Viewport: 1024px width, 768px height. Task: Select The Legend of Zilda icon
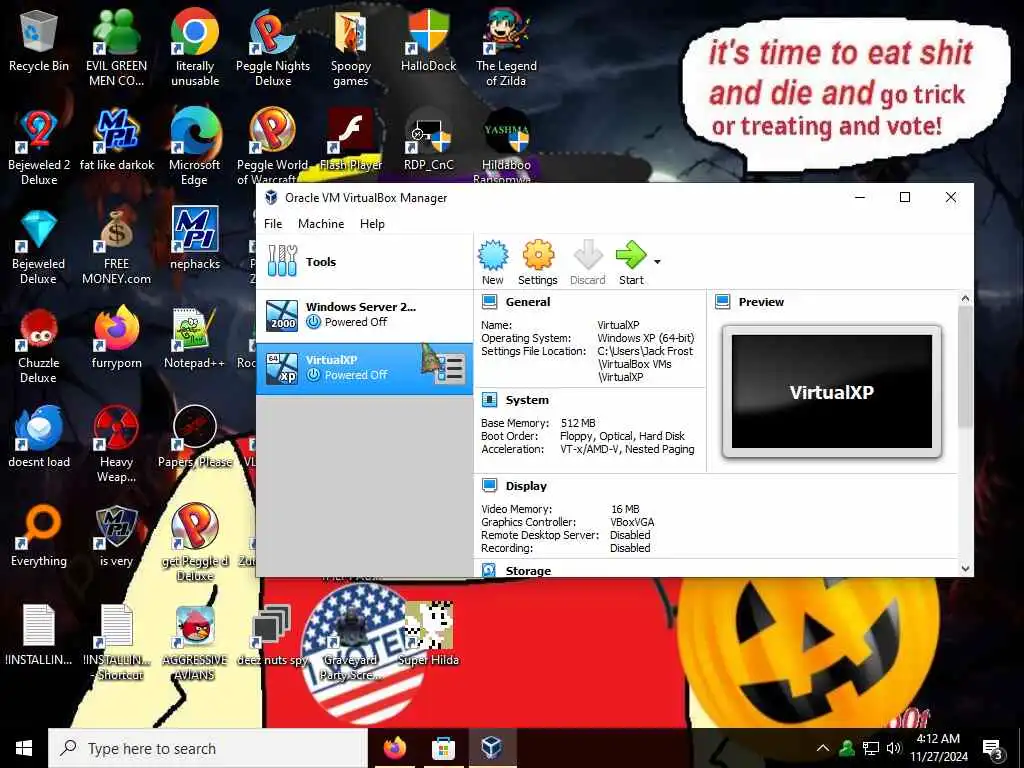(506, 48)
